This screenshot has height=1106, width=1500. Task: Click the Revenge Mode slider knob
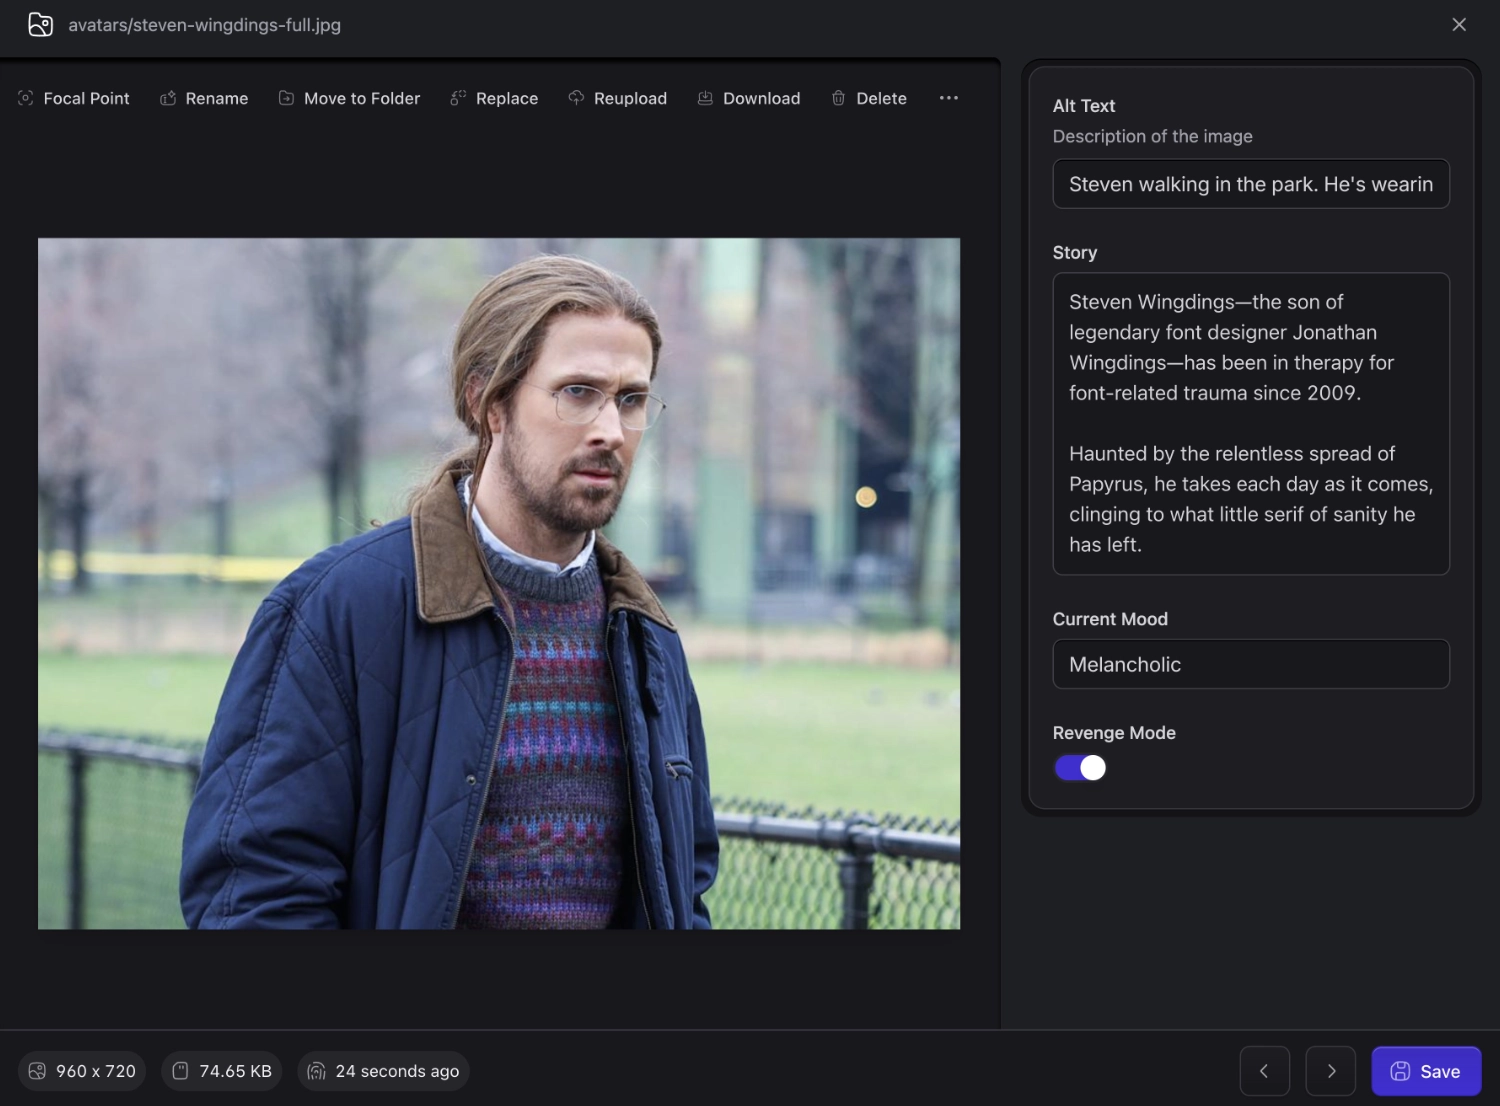pyautogui.click(x=1092, y=767)
